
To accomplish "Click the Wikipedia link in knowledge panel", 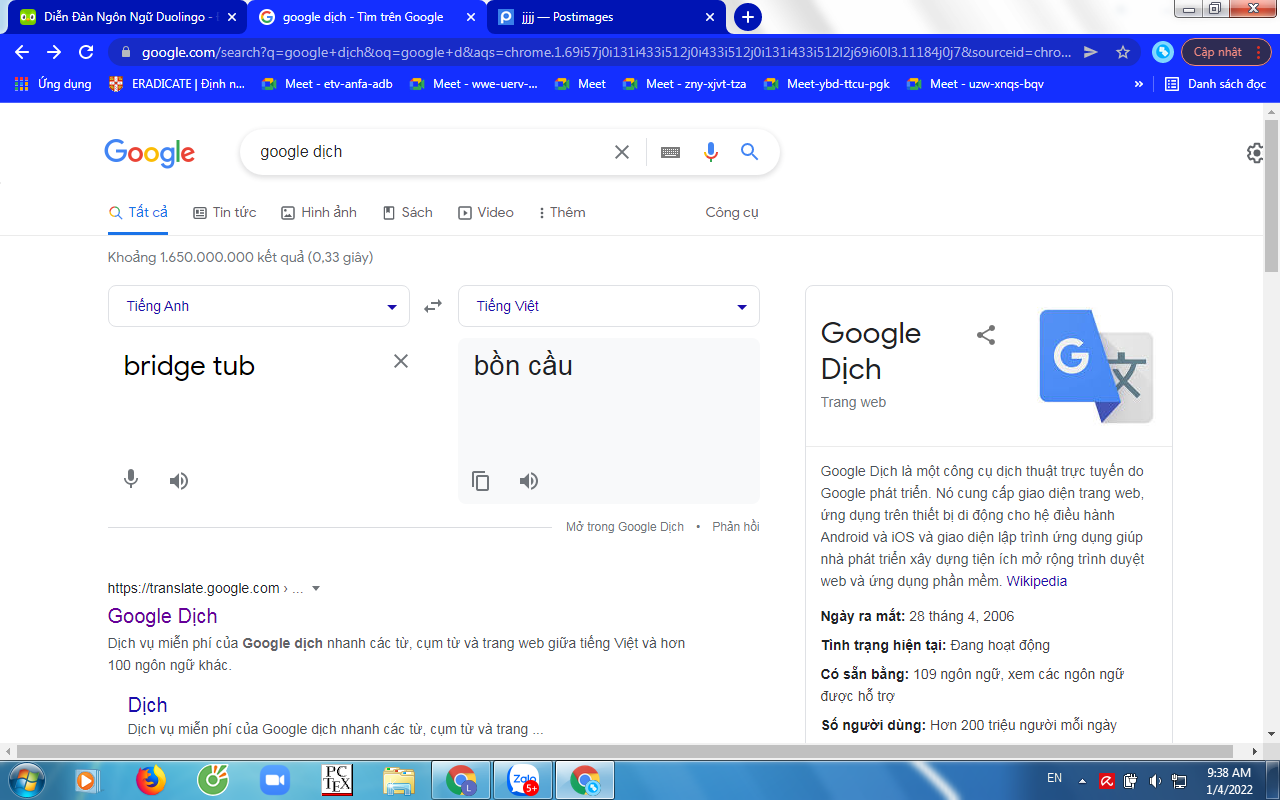I will pyautogui.click(x=1037, y=581).
